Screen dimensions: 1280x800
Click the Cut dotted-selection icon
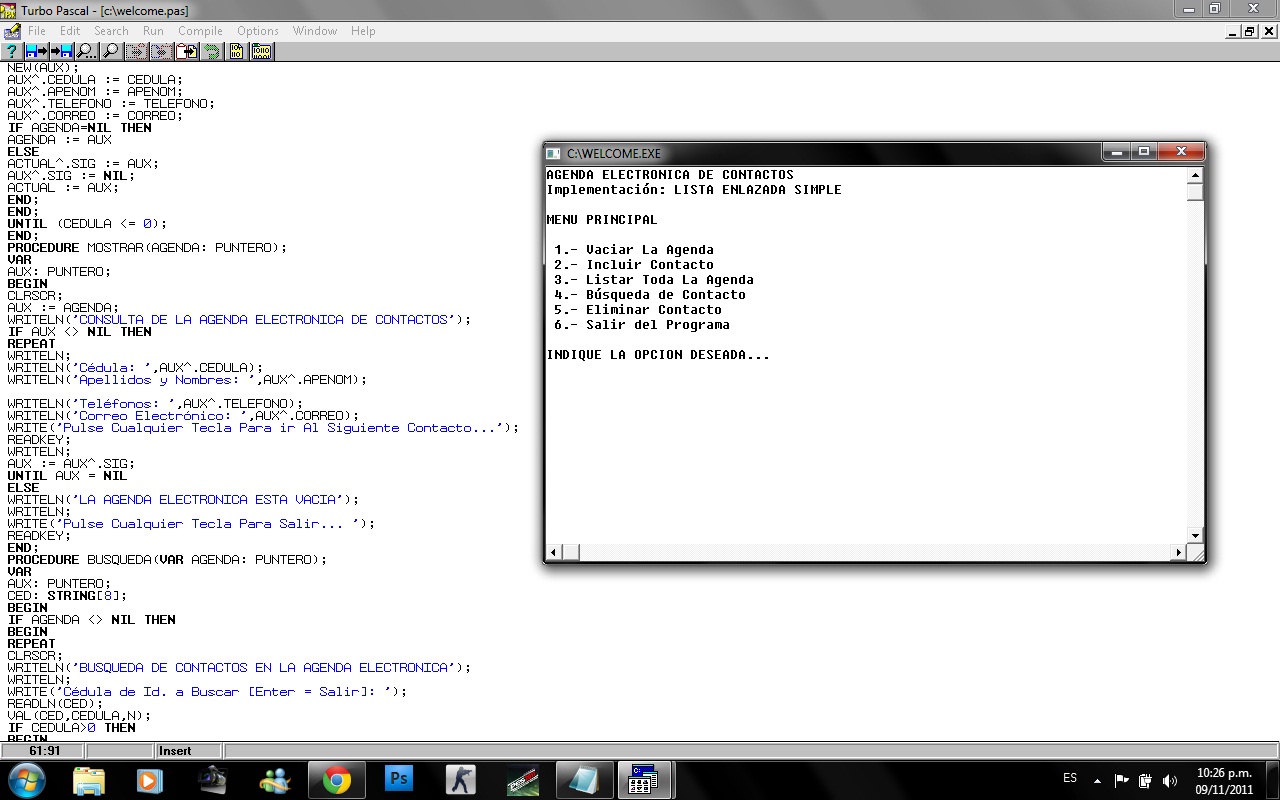136,51
